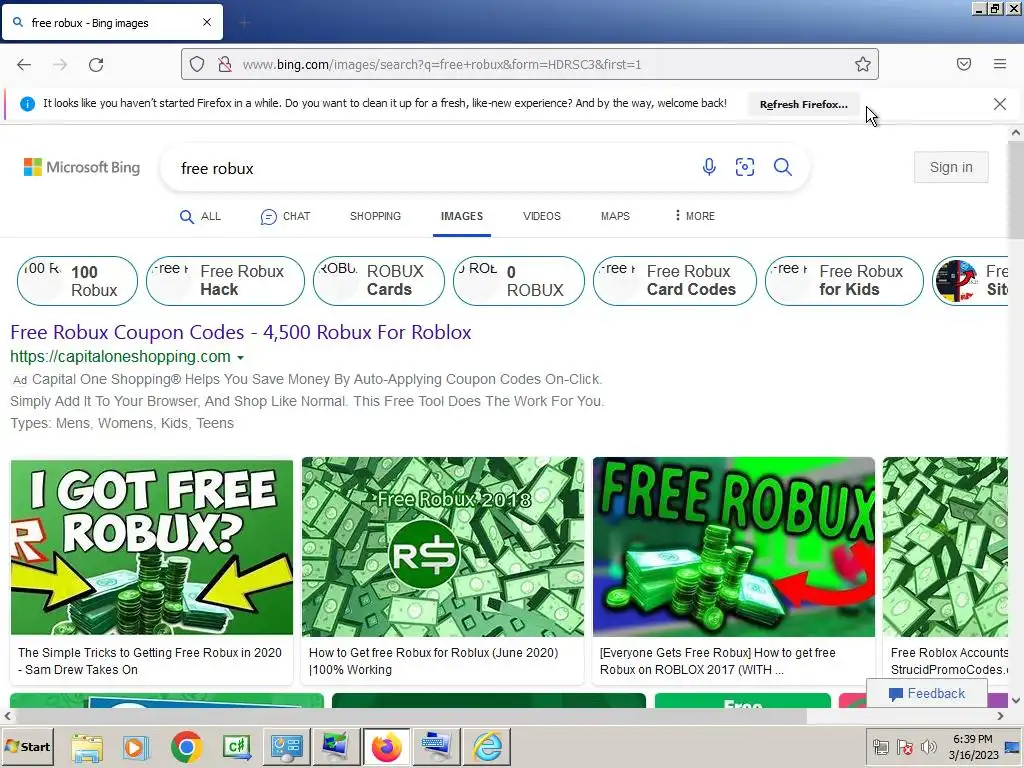Screen dimensions: 1024x768
Task: Open the tracking protection shield icon
Action: tap(197, 64)
